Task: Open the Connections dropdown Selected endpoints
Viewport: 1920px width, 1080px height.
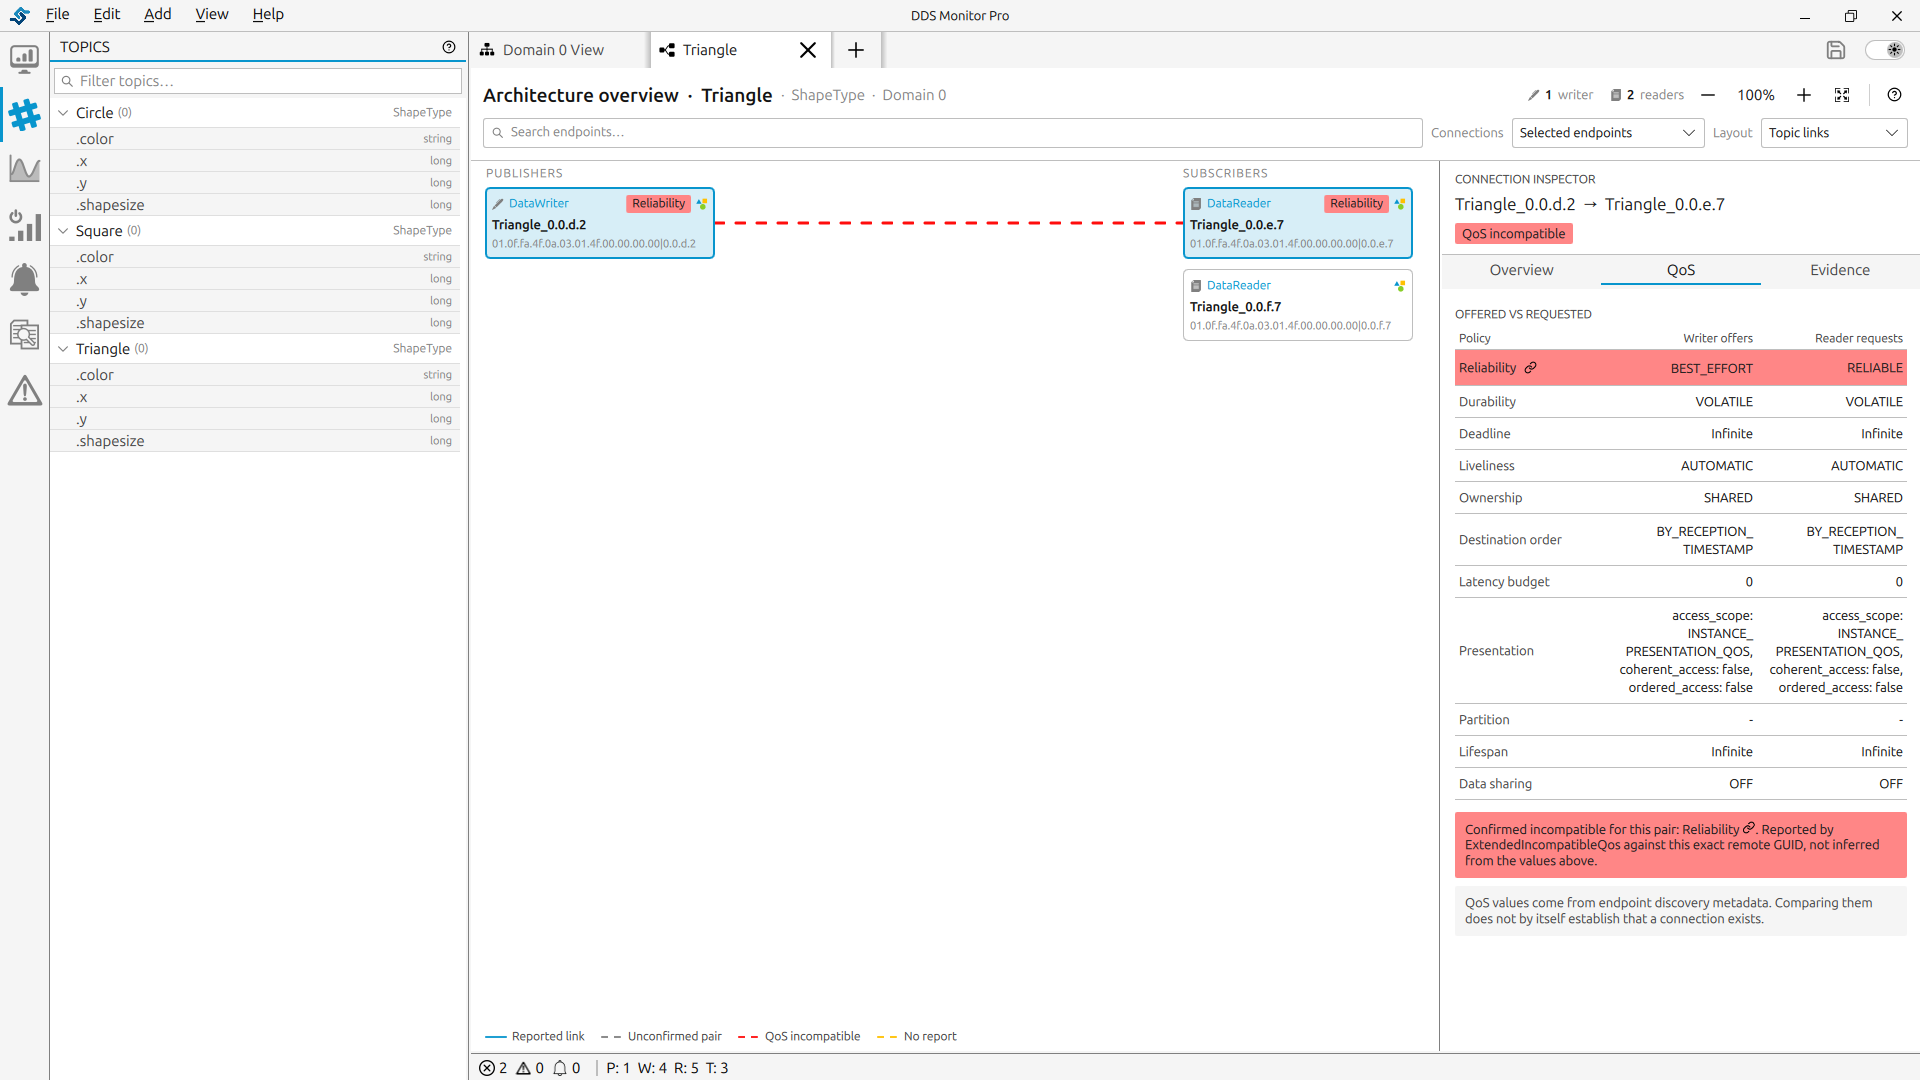Action: [x=1608, y=133]
